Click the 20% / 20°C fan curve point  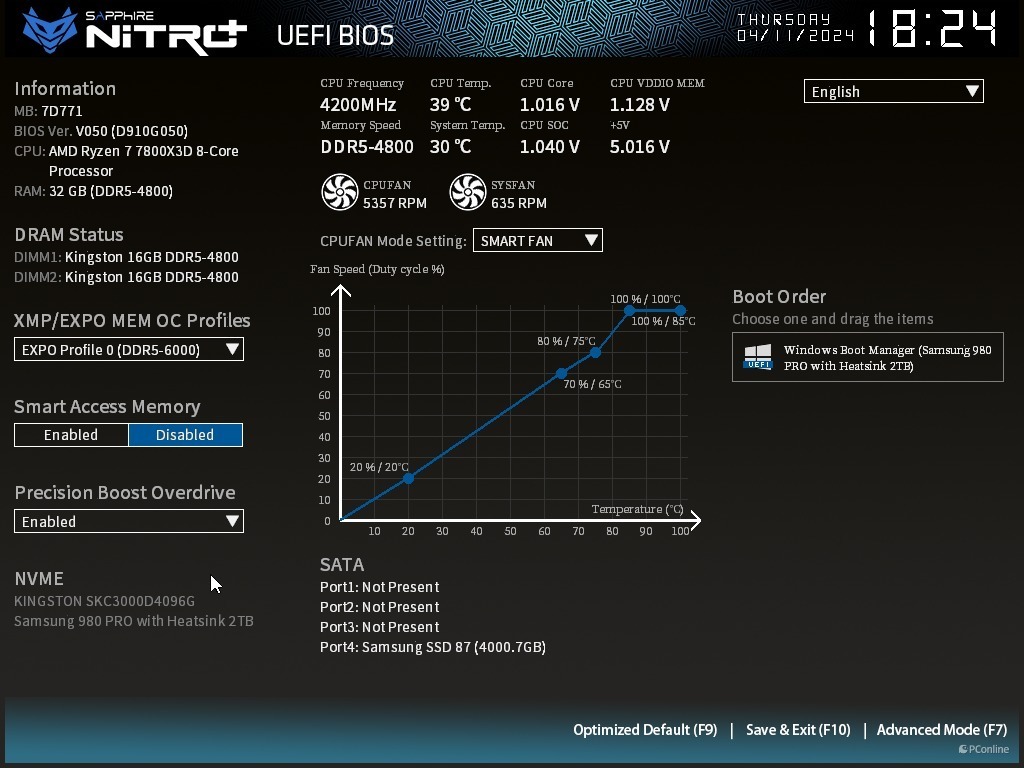click(x=408, y=479)
